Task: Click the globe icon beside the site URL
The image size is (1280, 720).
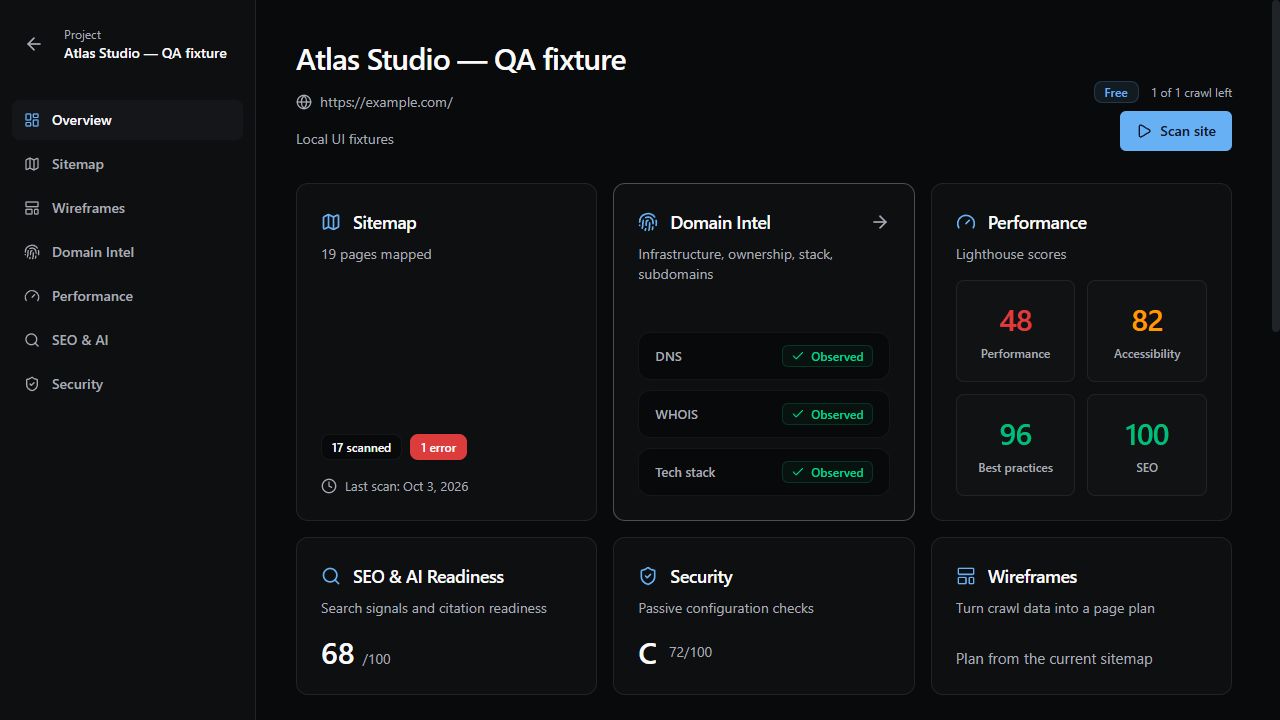Action: 304,102
